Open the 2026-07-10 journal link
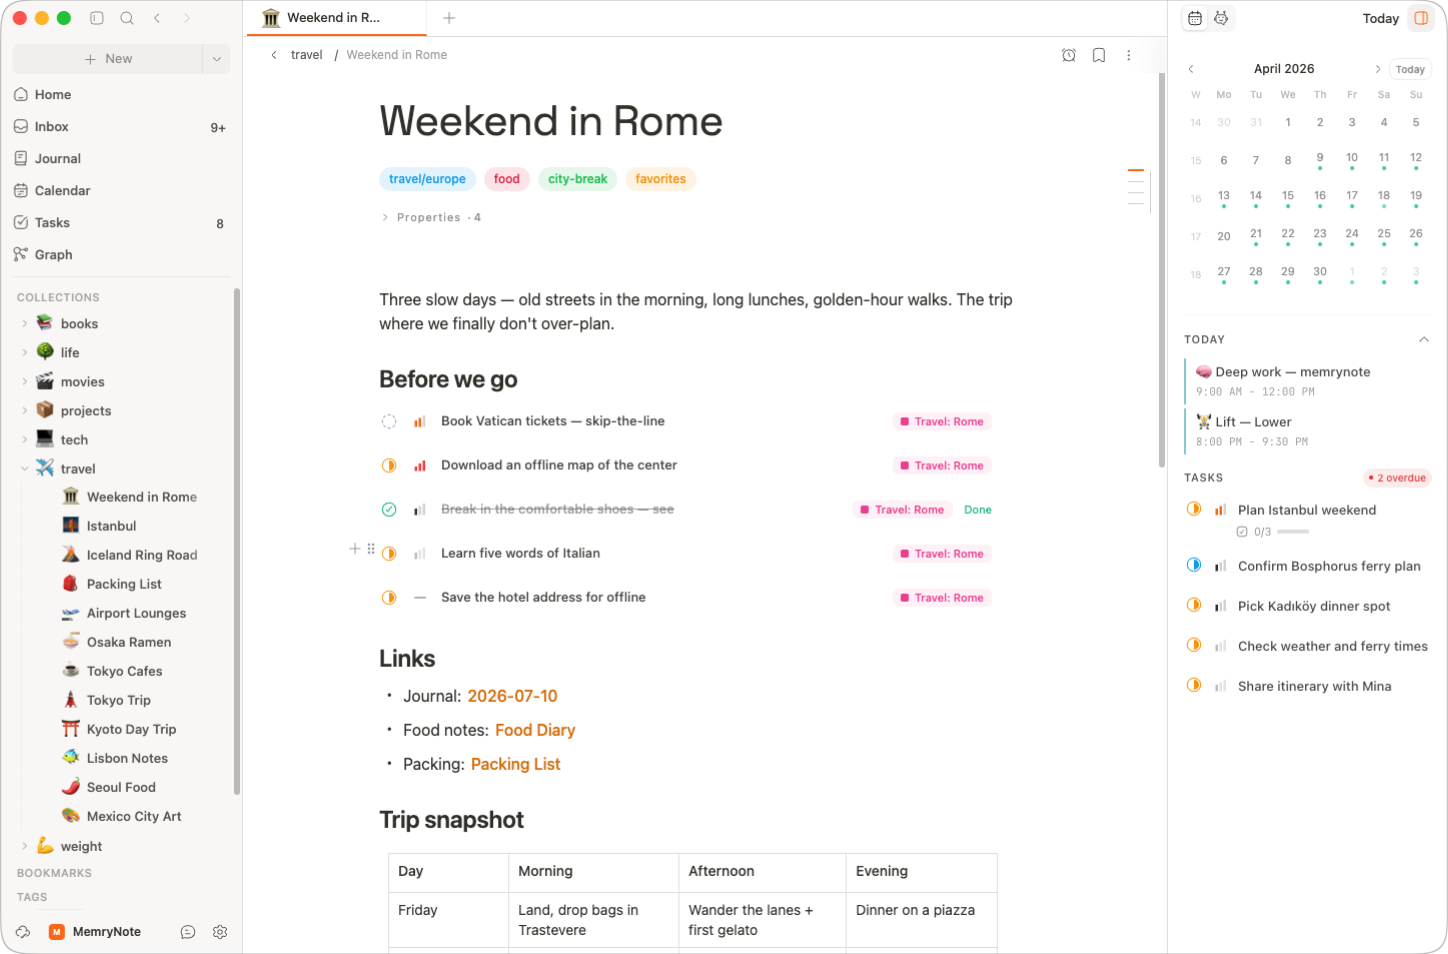Viewport: 1448px width, 954px height. pyautogui.click(x=513, y=696)
